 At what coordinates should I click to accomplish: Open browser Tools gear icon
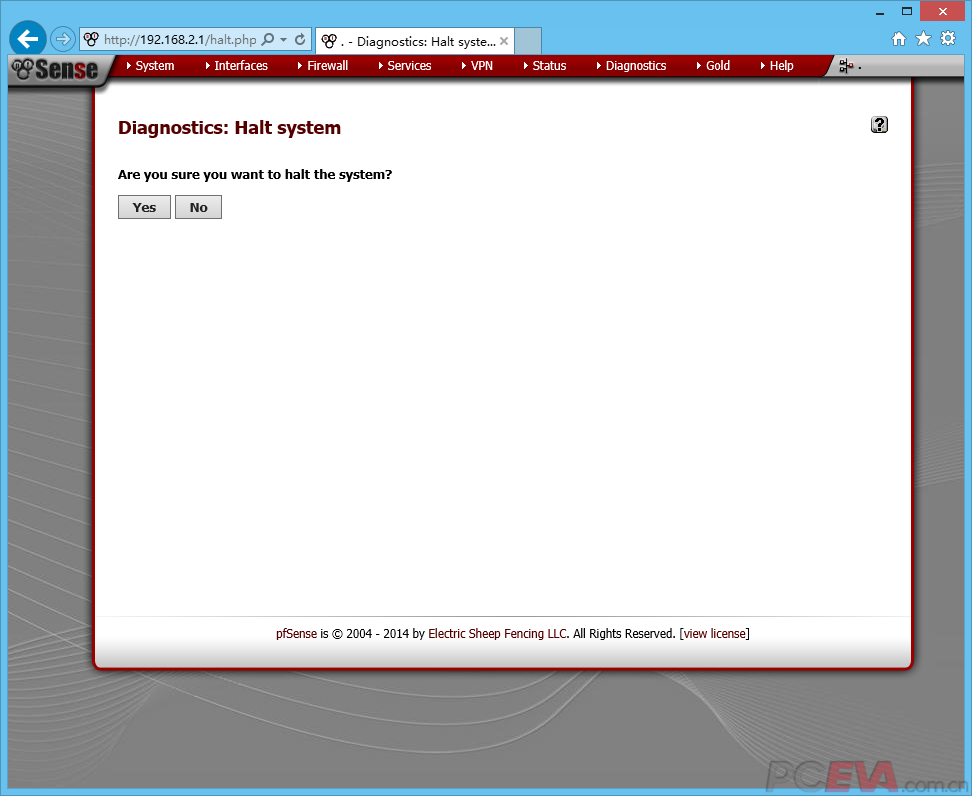click(948, 39)
